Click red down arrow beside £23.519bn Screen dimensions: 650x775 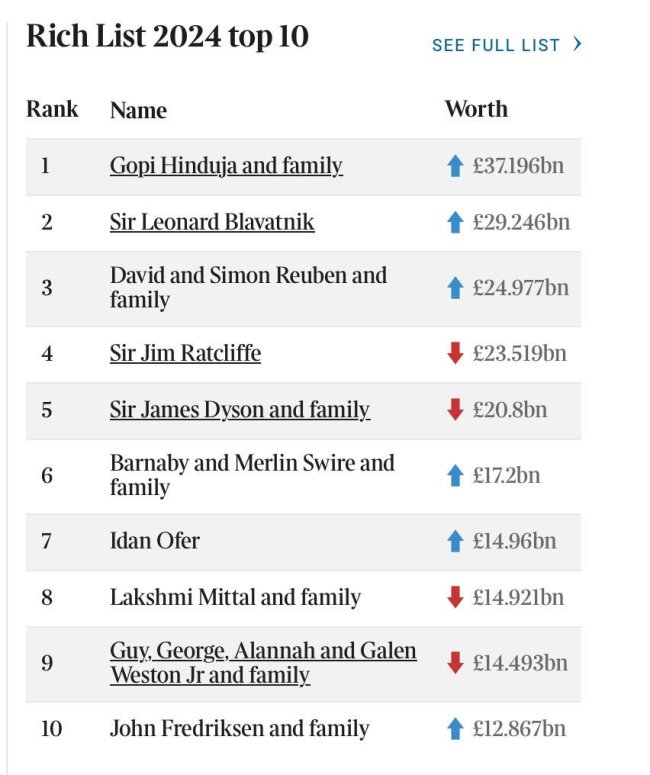pyautogui.click(x=455, y=353)
